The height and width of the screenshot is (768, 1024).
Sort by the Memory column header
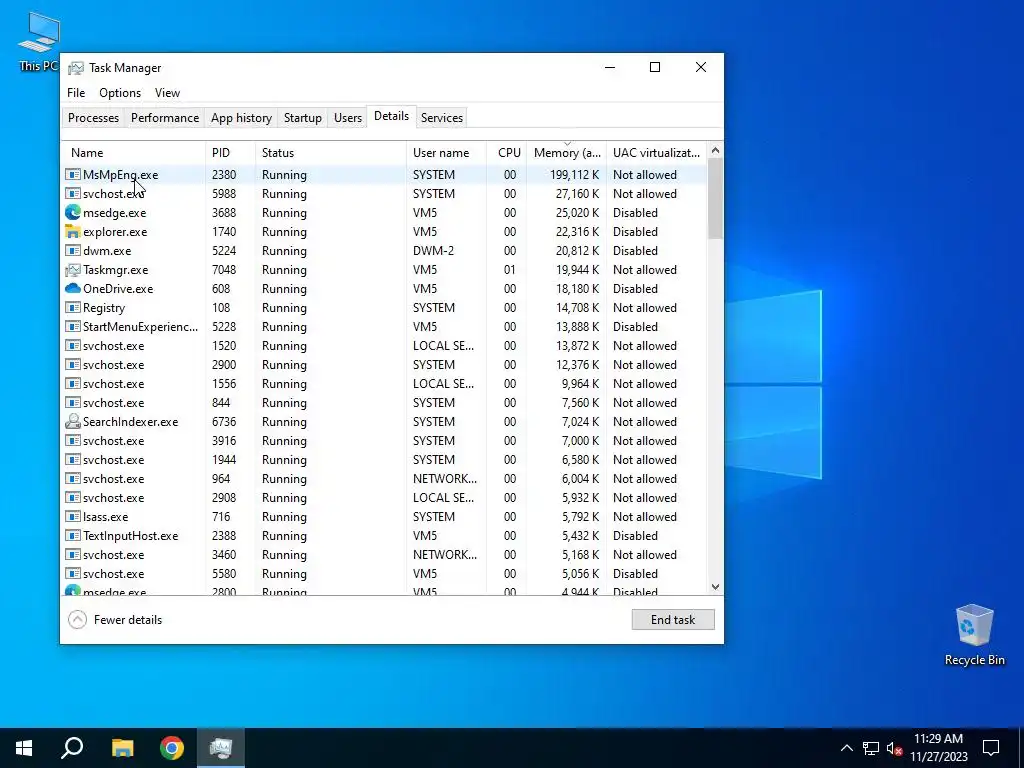[567, 153]
